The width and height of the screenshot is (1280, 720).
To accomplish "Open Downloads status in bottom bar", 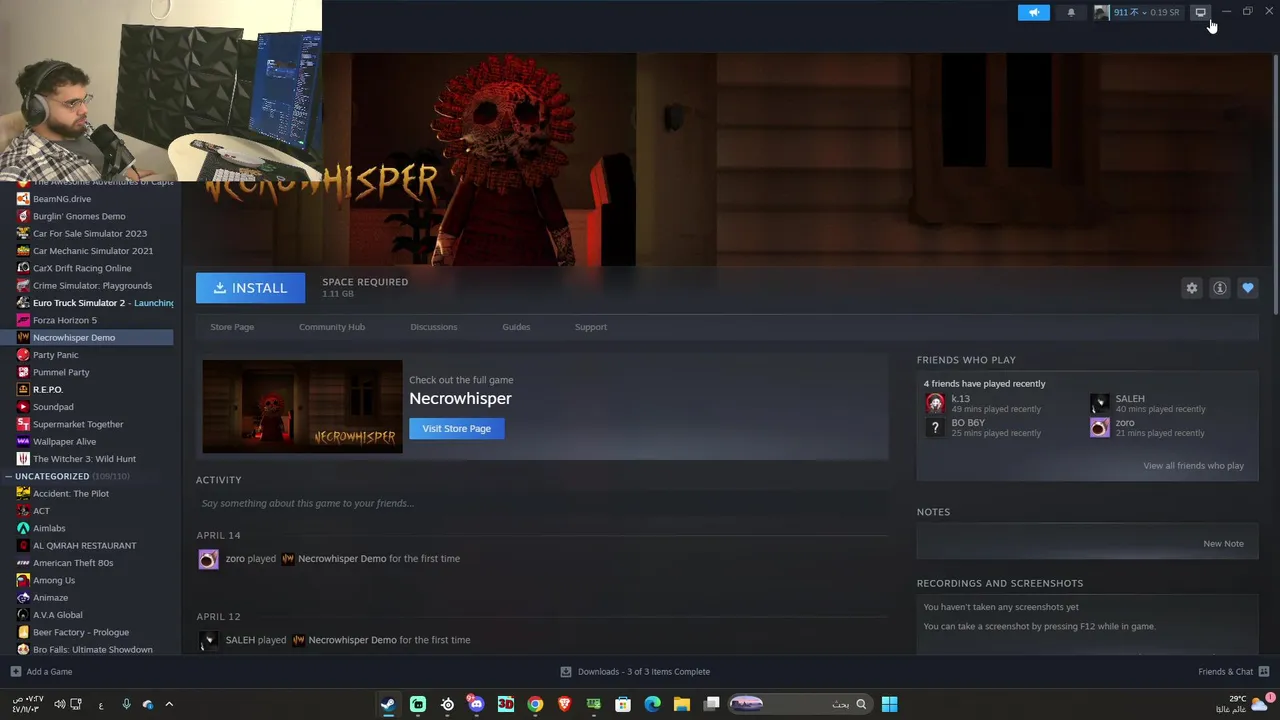I will [x=636, y=672].
